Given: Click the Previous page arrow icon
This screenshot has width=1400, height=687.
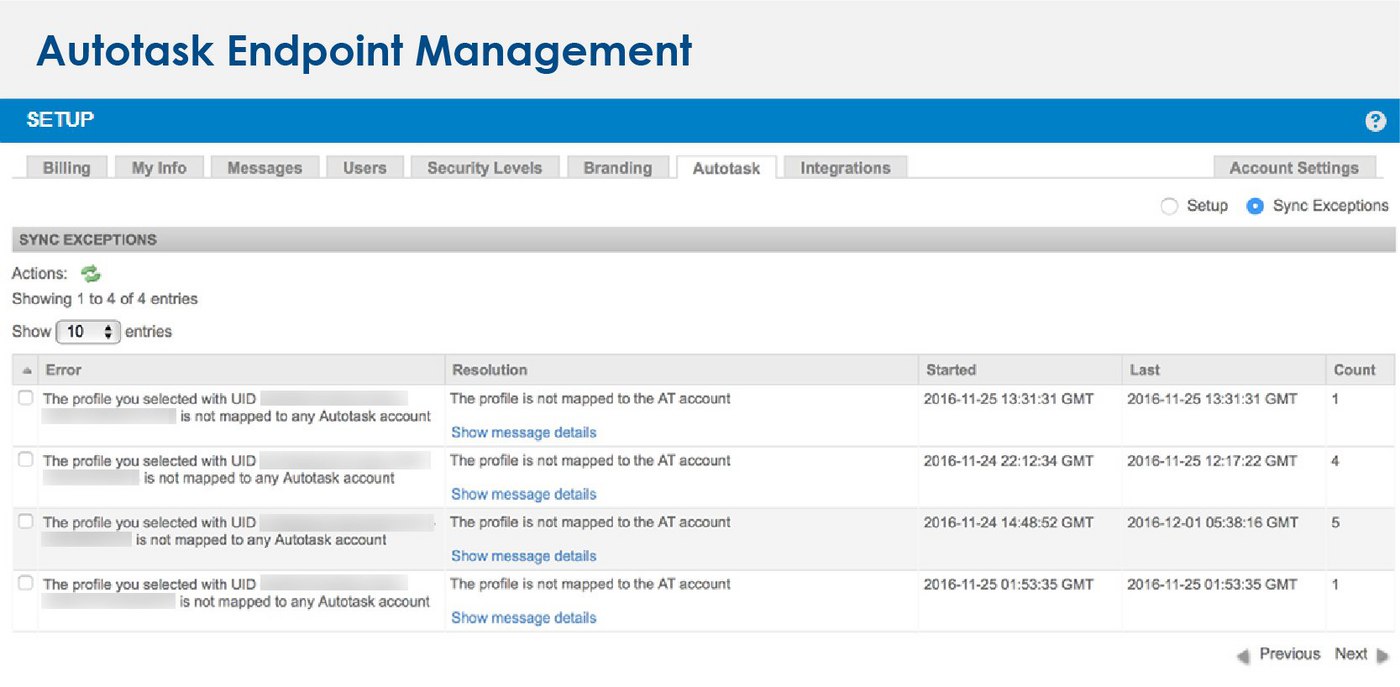Looking at the screenshot, I should [1244, 656].
